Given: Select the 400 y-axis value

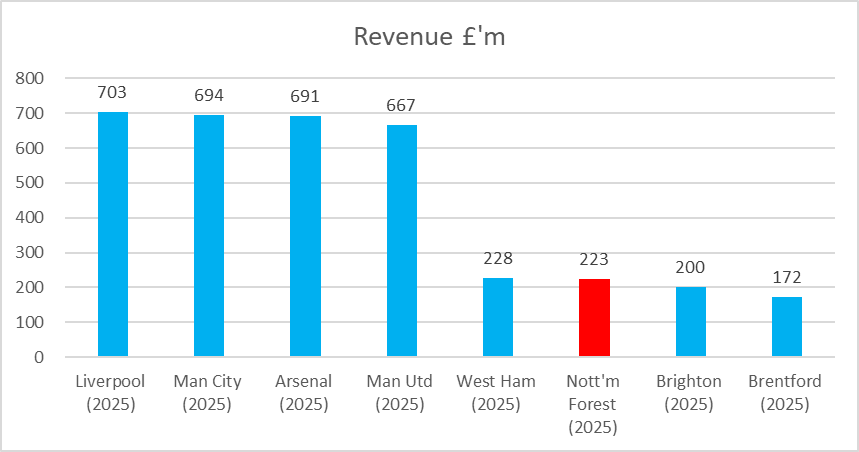Looking at the screenshot, I should [30, 218].
